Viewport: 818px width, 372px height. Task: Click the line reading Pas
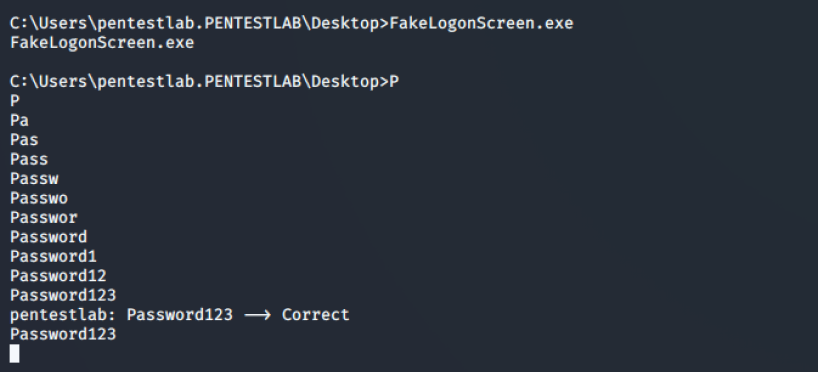24,140
